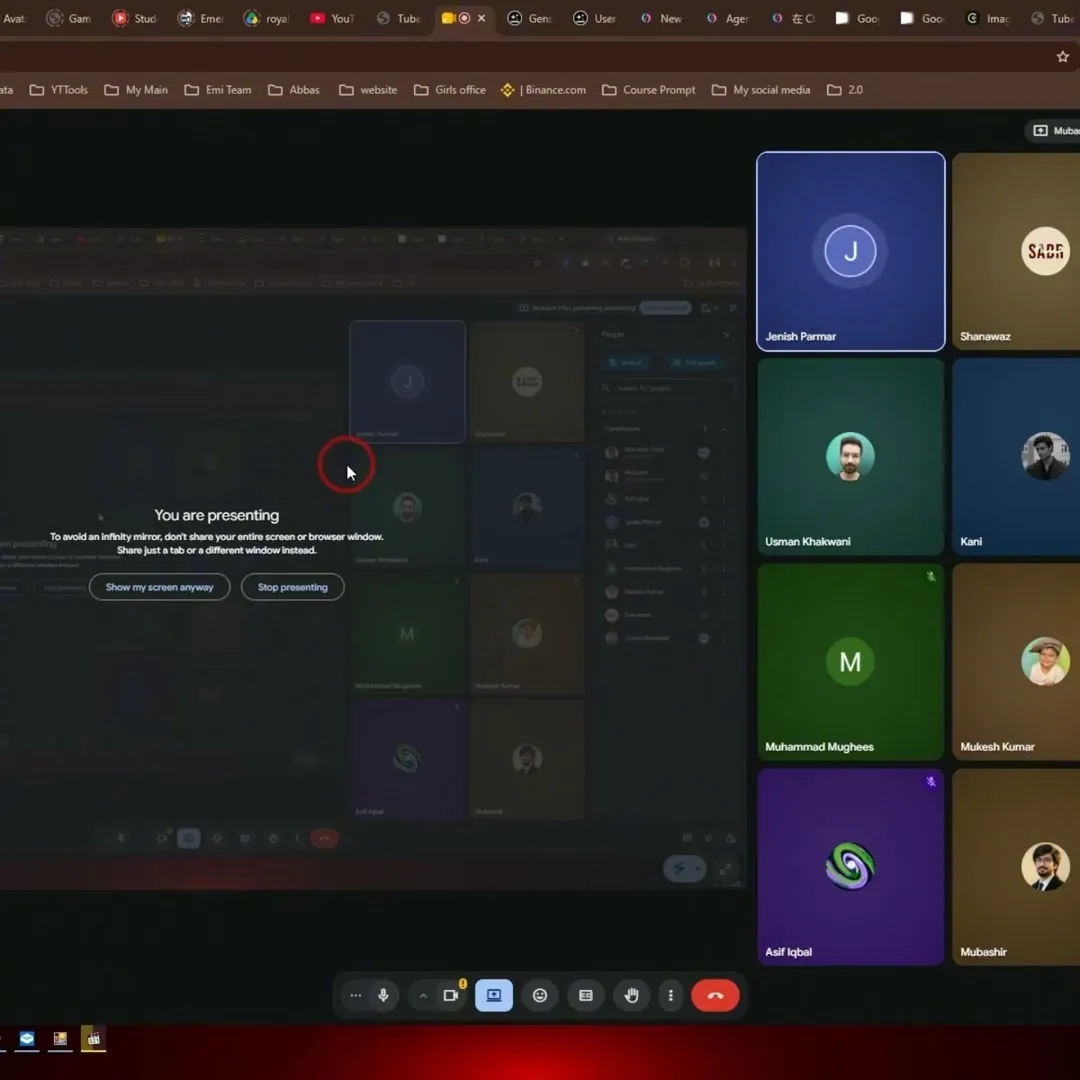Click the SABR avatar of Shanawaz

(1046, 251)
